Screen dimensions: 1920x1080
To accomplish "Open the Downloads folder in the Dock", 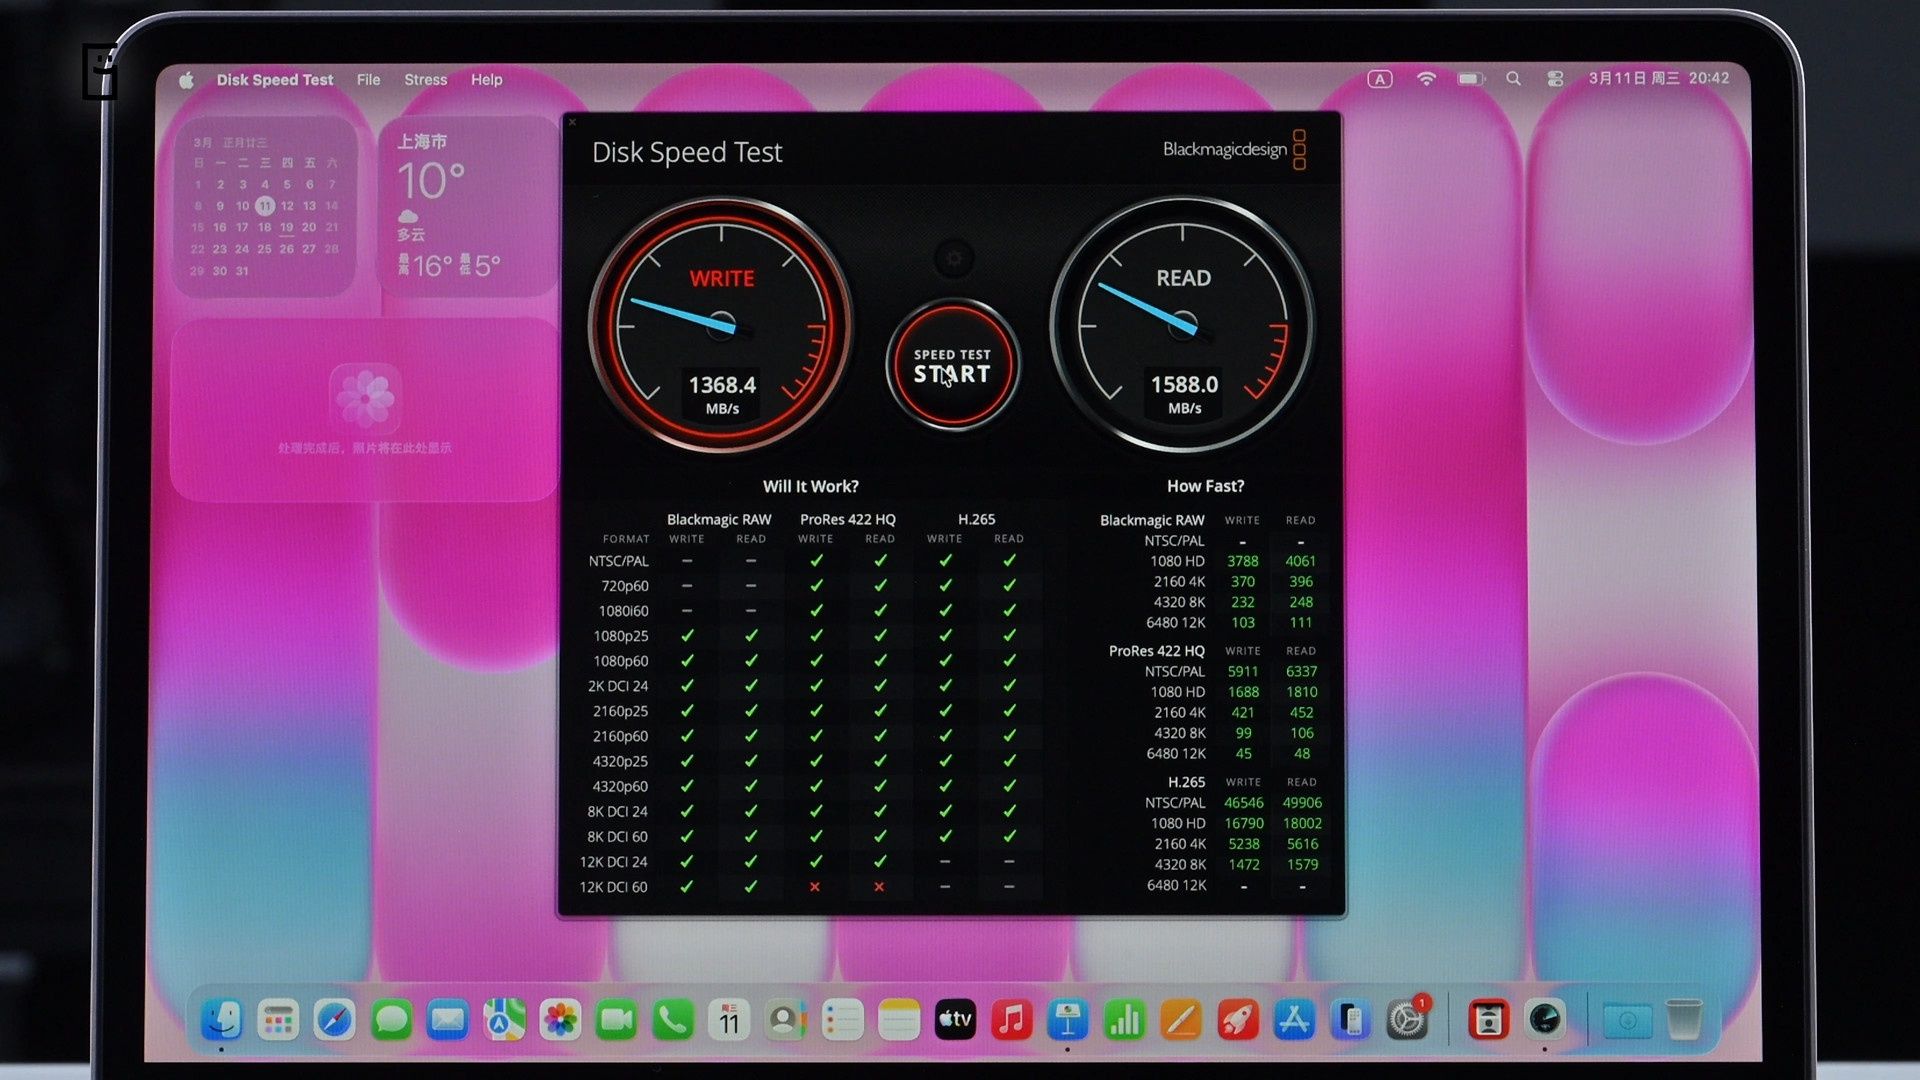I will [1627, 1020].
